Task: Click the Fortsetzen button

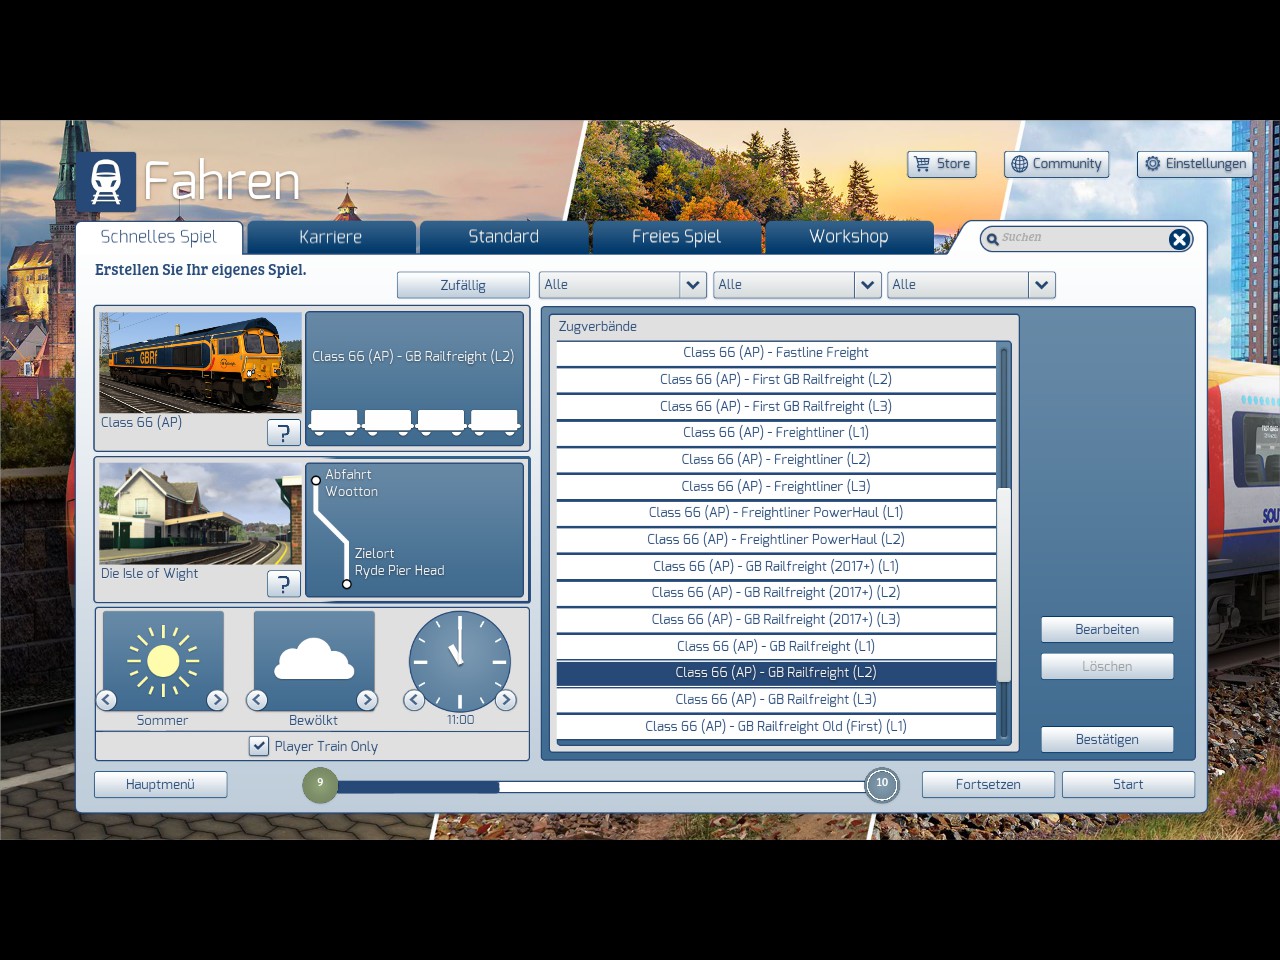Action: [988, 784]
